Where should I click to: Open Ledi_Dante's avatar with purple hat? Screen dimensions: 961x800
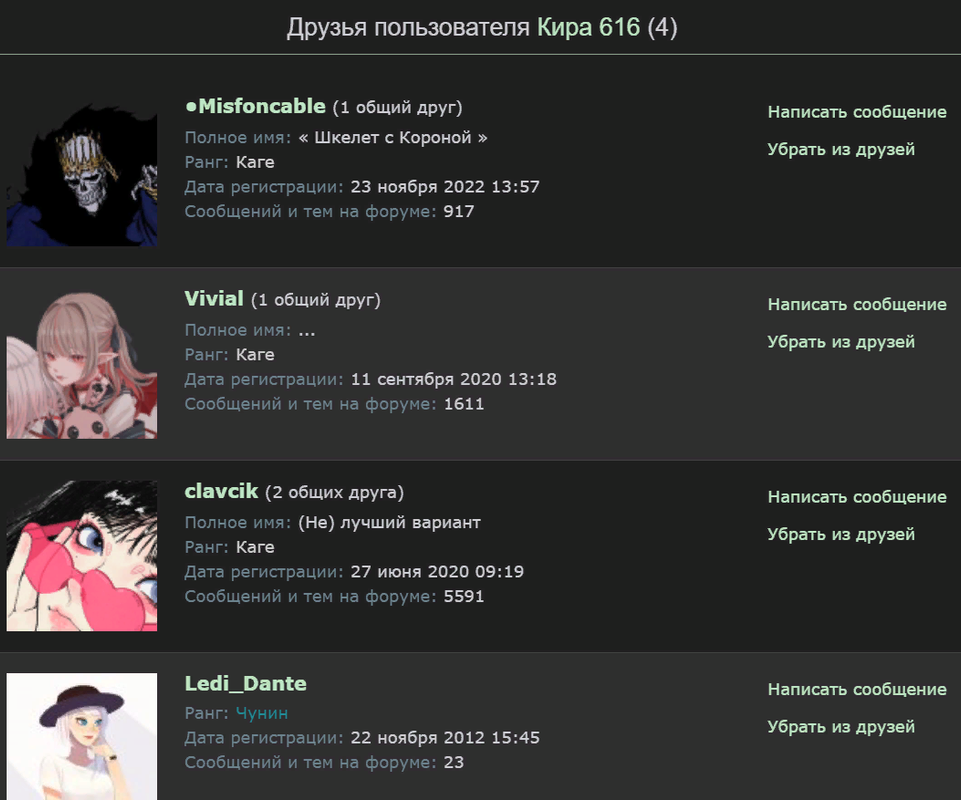click(x=82, y=736)
